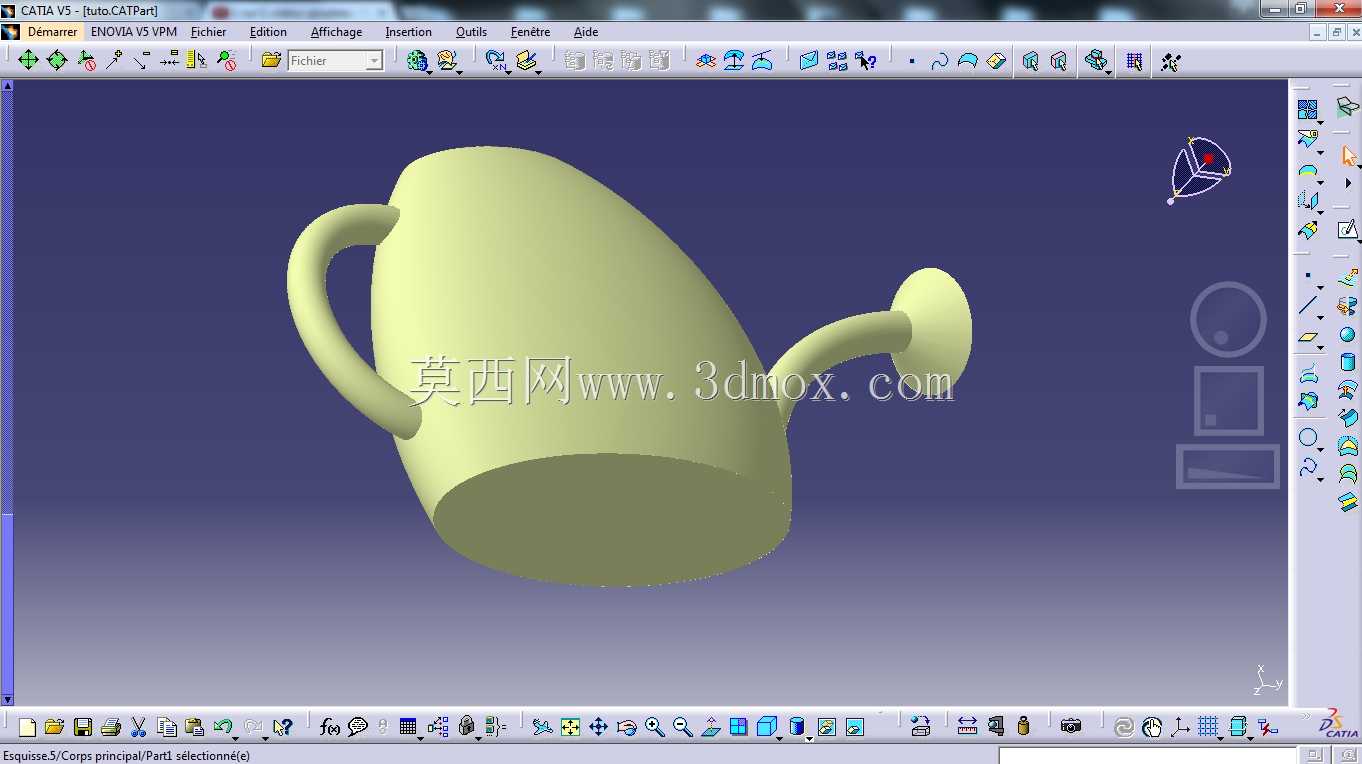Click the Cylinder surface icon in right toolbar

pyautogui.click(x=1348, y=363)
